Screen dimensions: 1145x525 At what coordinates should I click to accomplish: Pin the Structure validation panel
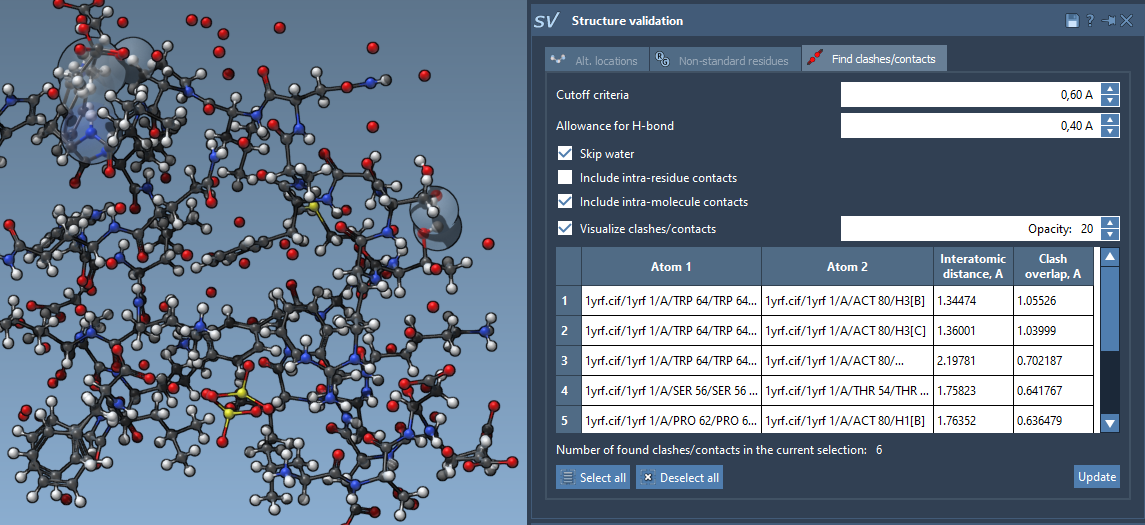(1108, 21)
